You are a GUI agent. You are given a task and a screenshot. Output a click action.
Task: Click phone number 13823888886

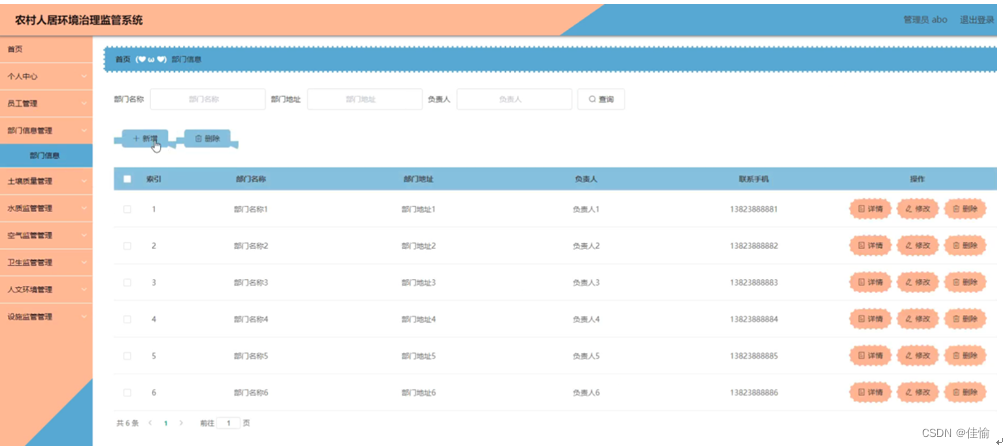point(754,393)
